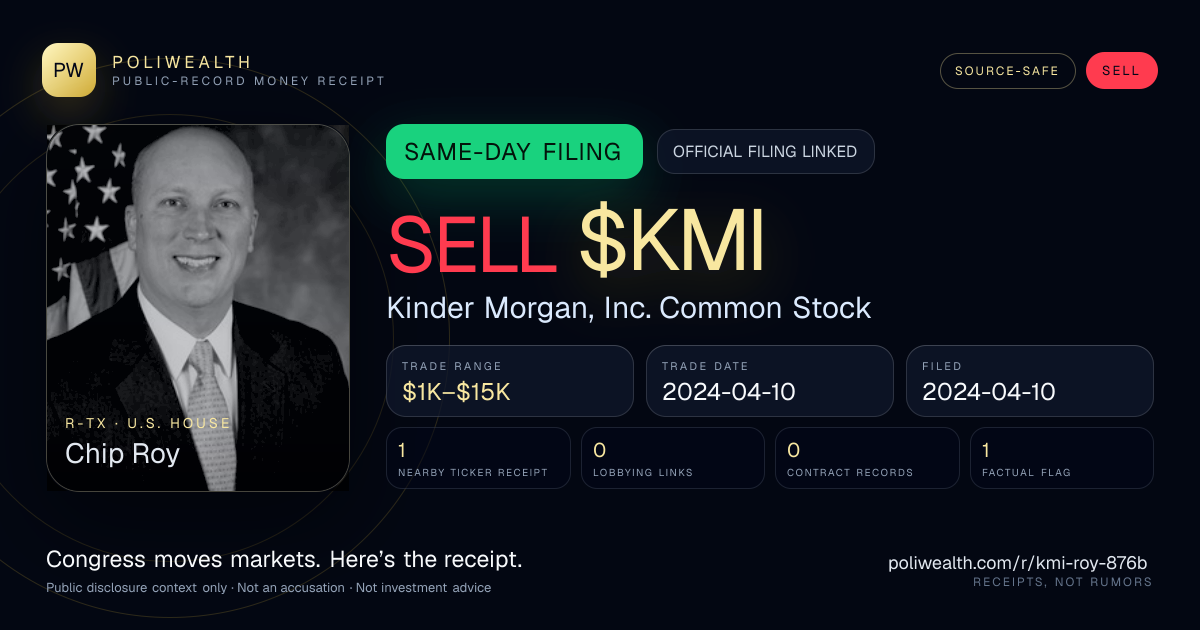Select the Trade Date 2024-04-10 card
This screenshot has height=630, width=1200.
[x=770, y=381]
